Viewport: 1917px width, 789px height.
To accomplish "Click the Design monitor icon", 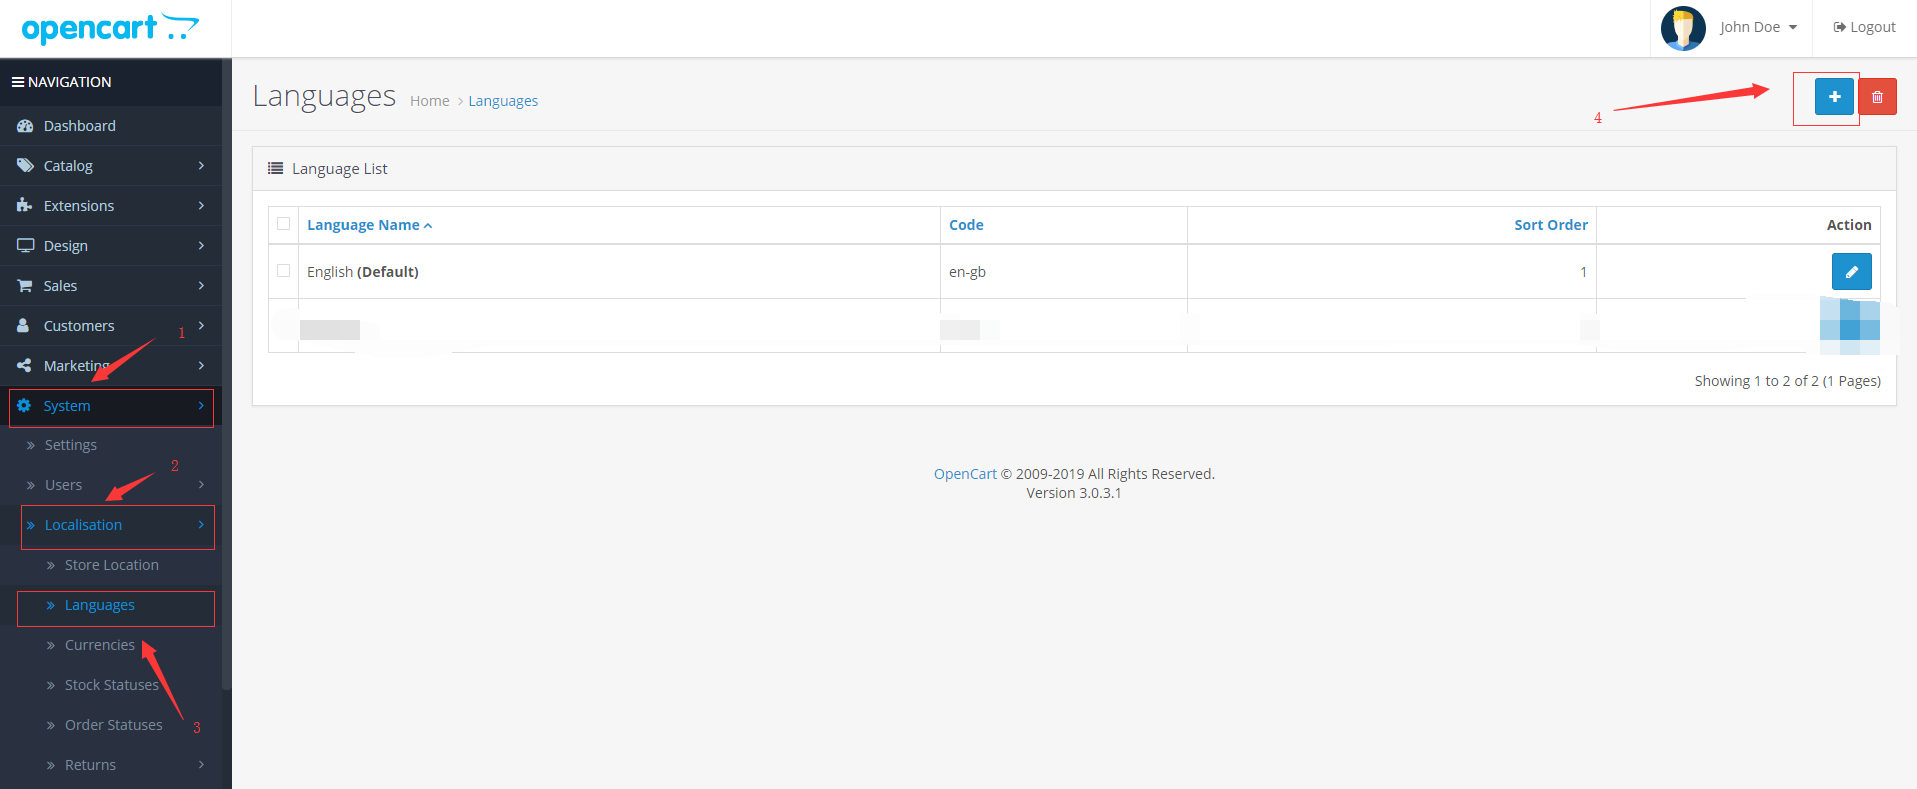I will [x=25, y=246].
